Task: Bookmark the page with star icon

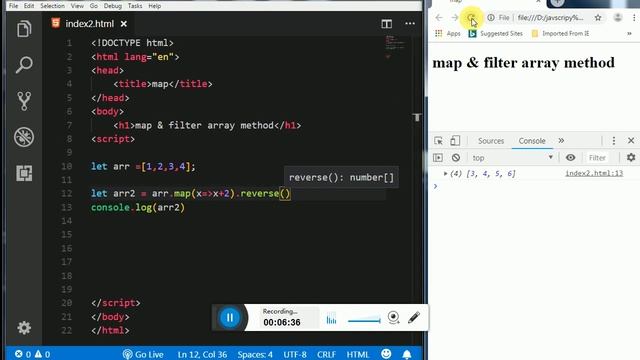Action: [x=598, y=18]
